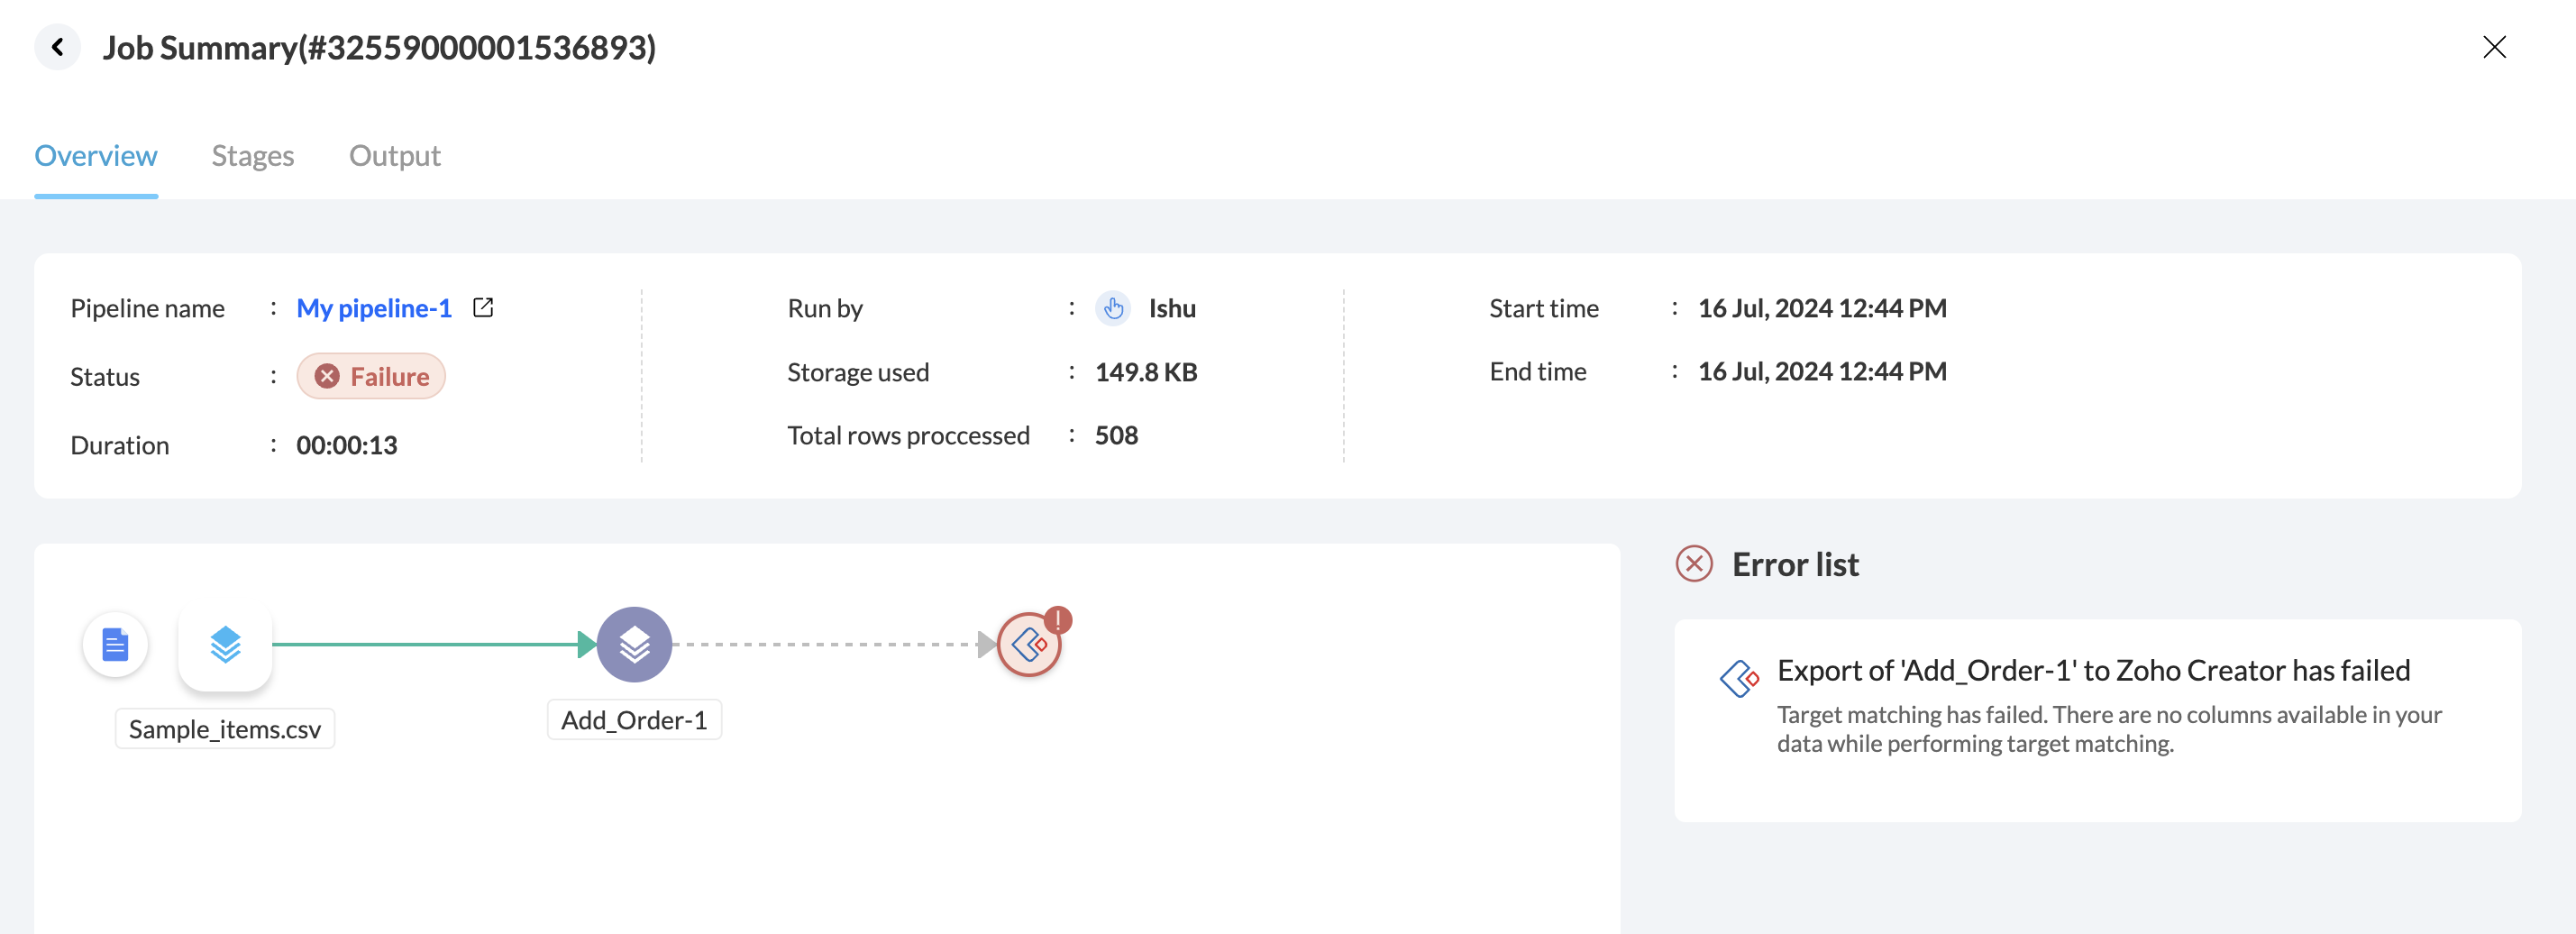Select the blue layers stage icon
This screenshot has height=934, width=2576.
coord(225,645)
